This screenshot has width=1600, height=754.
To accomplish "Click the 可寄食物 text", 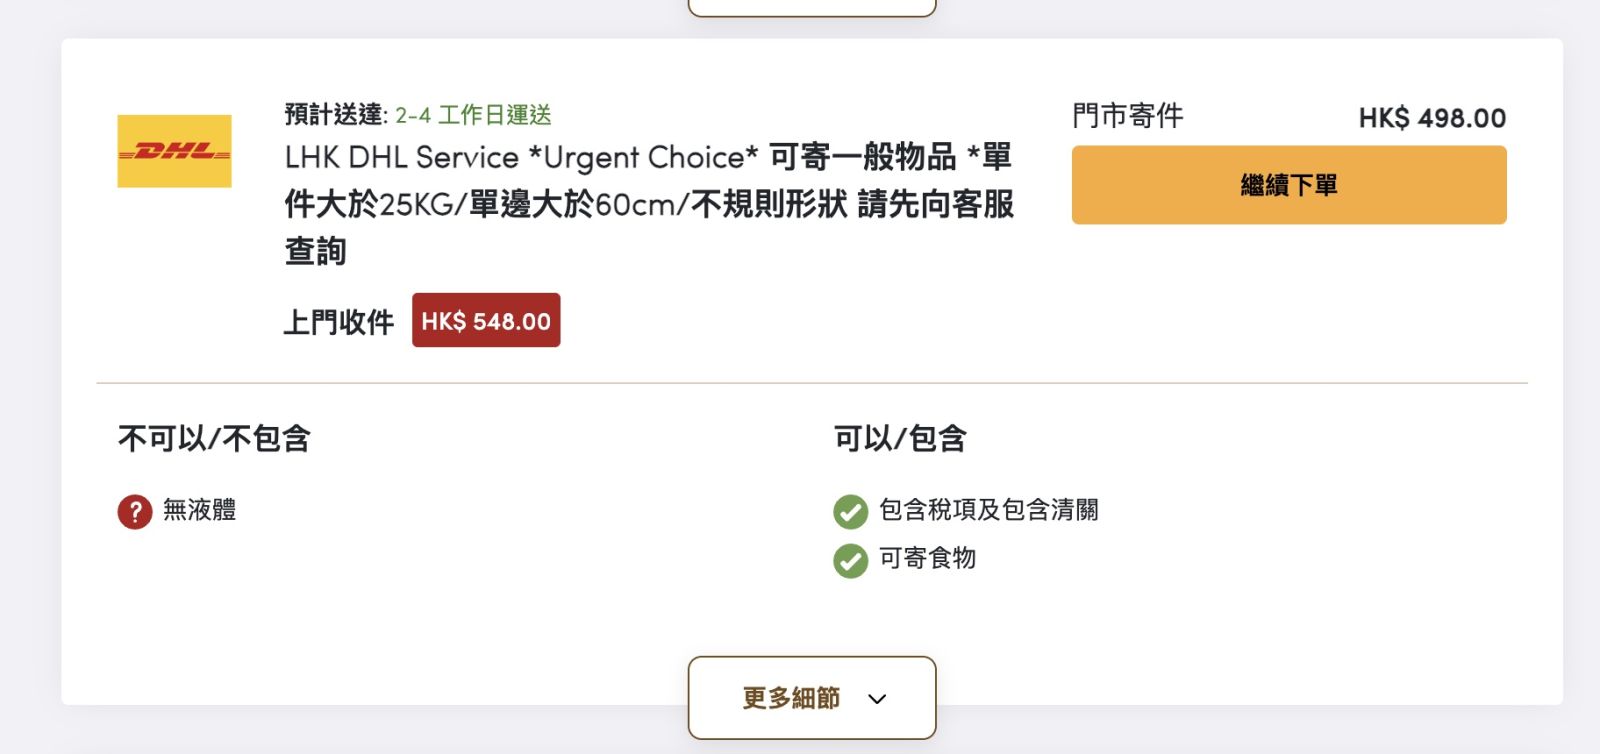I will click(927, 558).
